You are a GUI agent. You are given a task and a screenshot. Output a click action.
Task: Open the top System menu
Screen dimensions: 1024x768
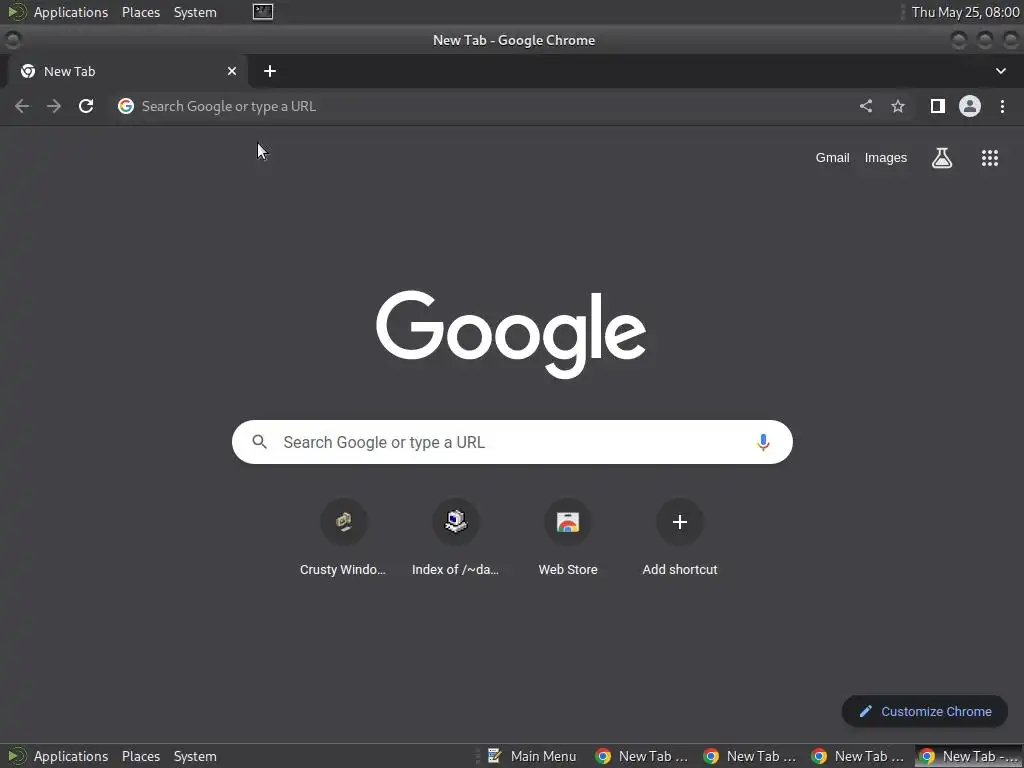(195, 12)
